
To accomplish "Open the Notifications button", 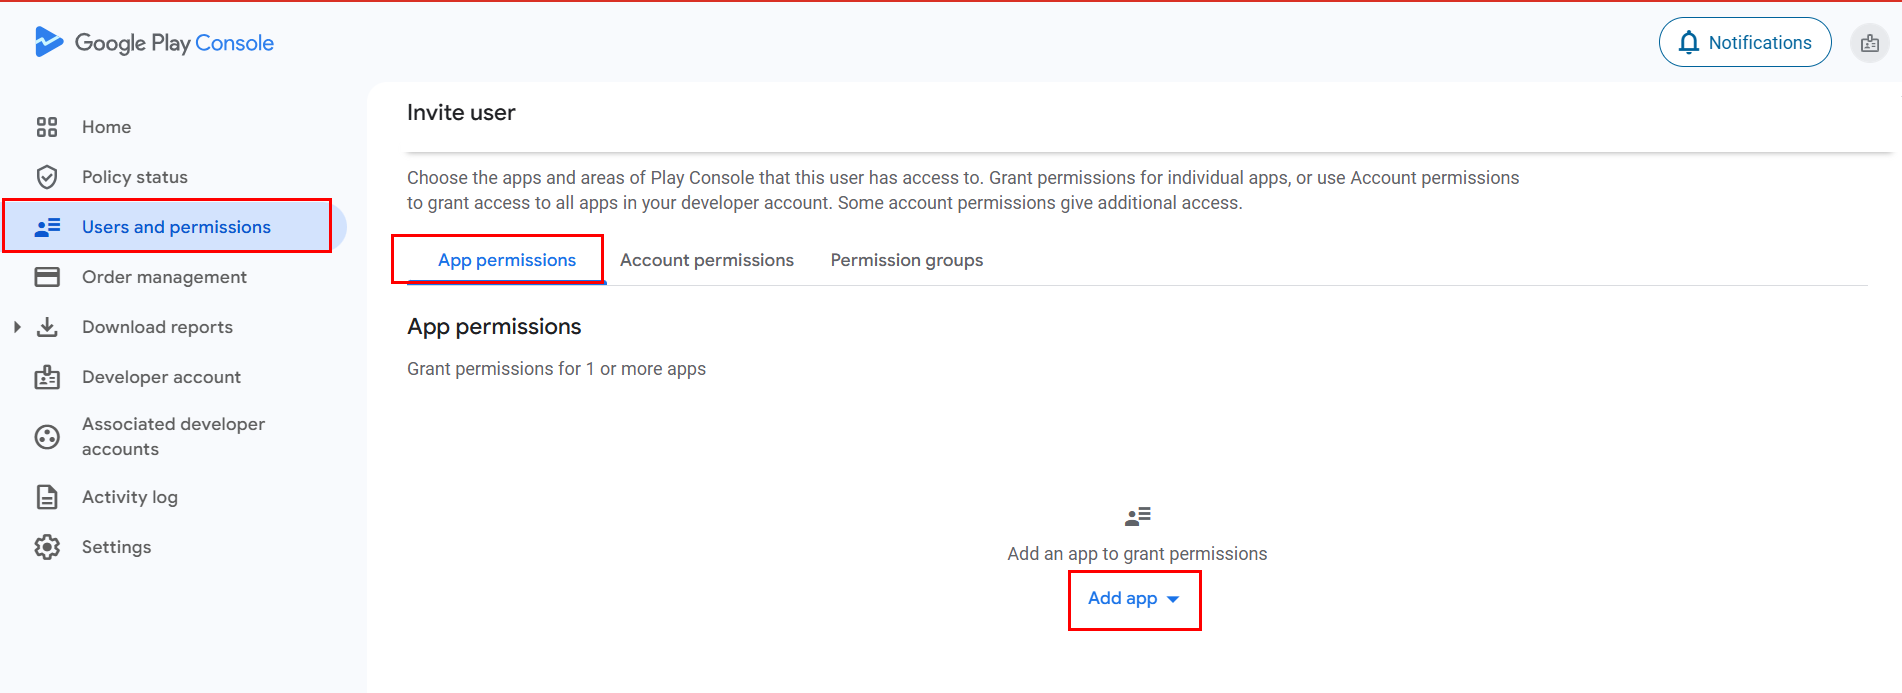I will point(1744,43).
